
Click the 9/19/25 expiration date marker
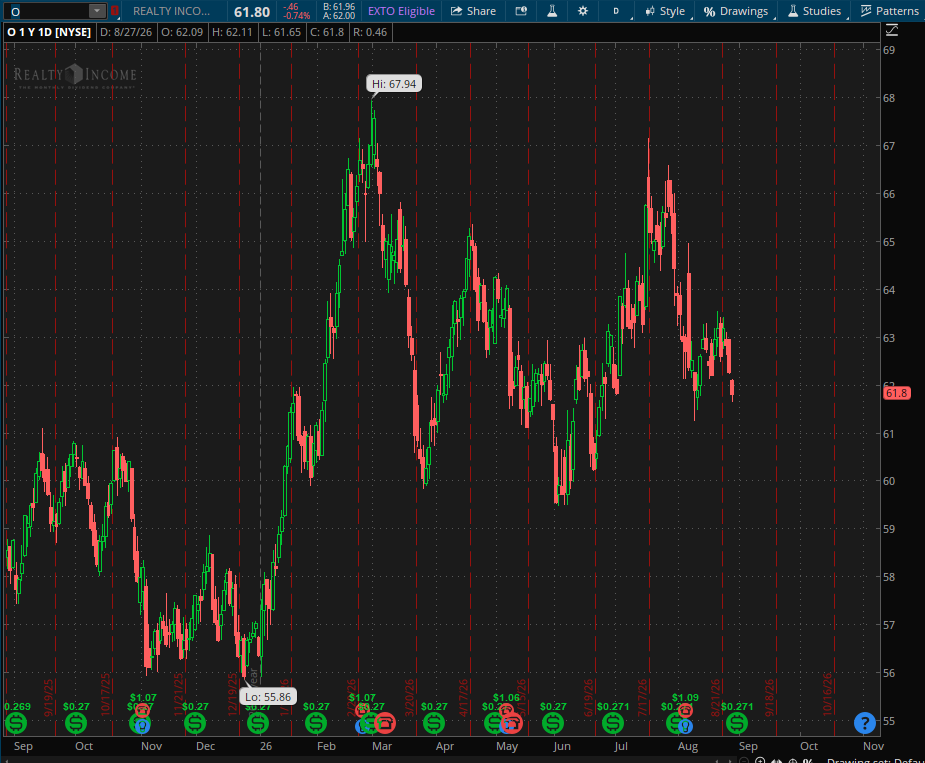48,697
